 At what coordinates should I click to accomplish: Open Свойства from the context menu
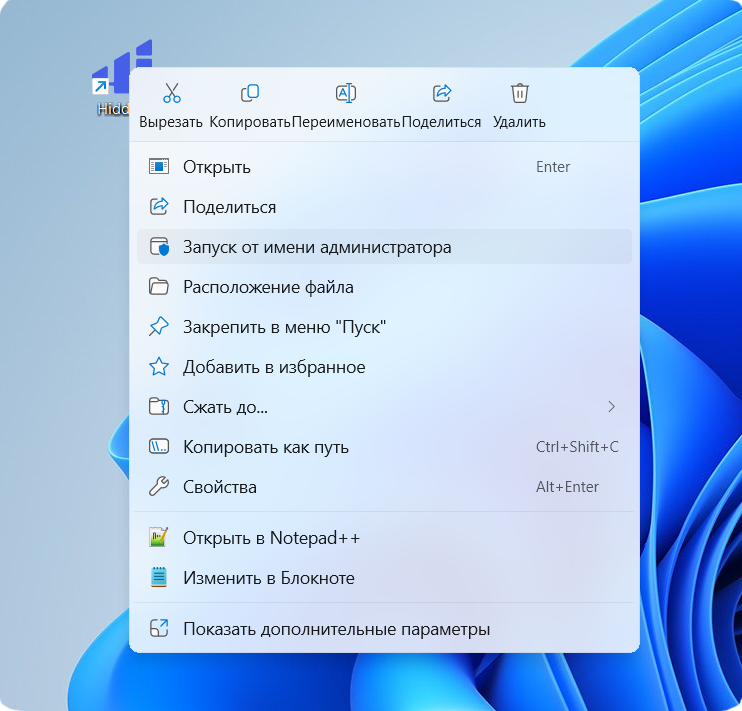tap(219, 487)
